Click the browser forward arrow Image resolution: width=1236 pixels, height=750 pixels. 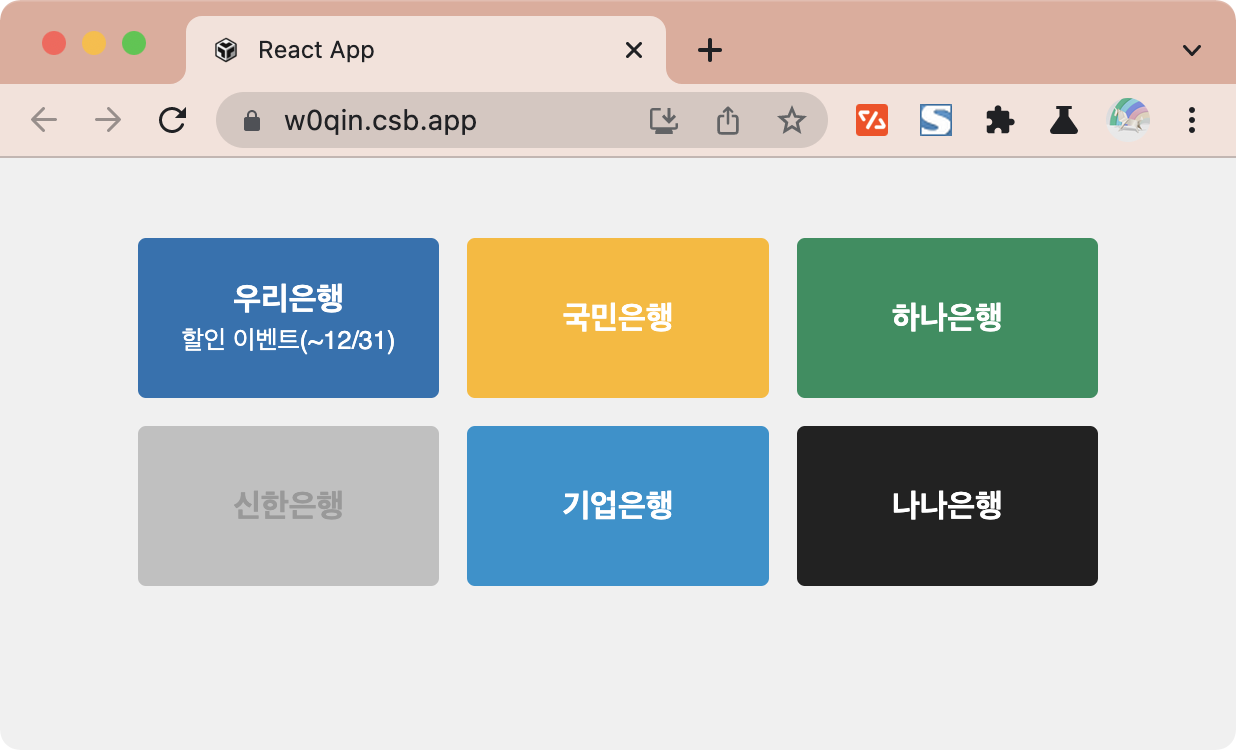coord(108,121)
